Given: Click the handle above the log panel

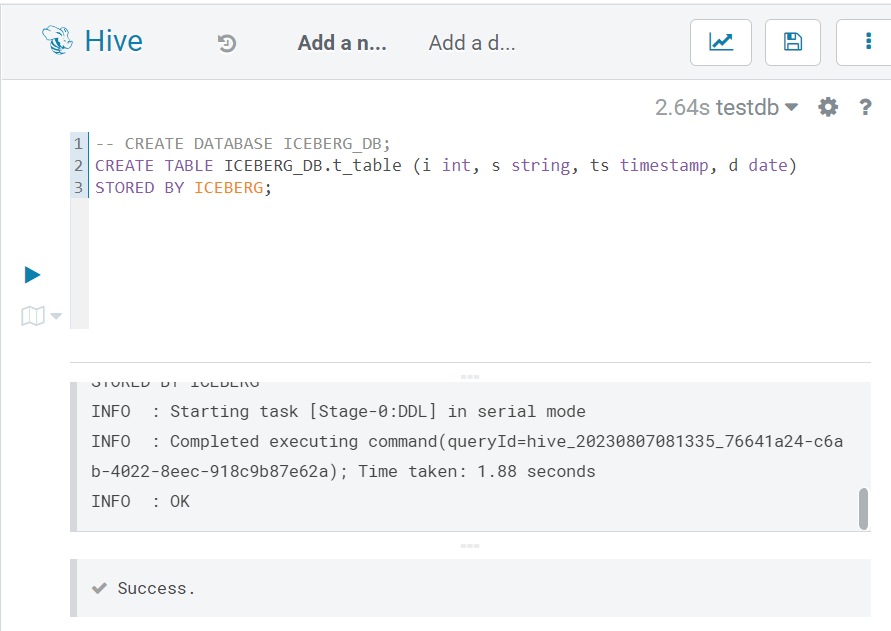Looking at the screenshot, I should [x=470, y=377].
